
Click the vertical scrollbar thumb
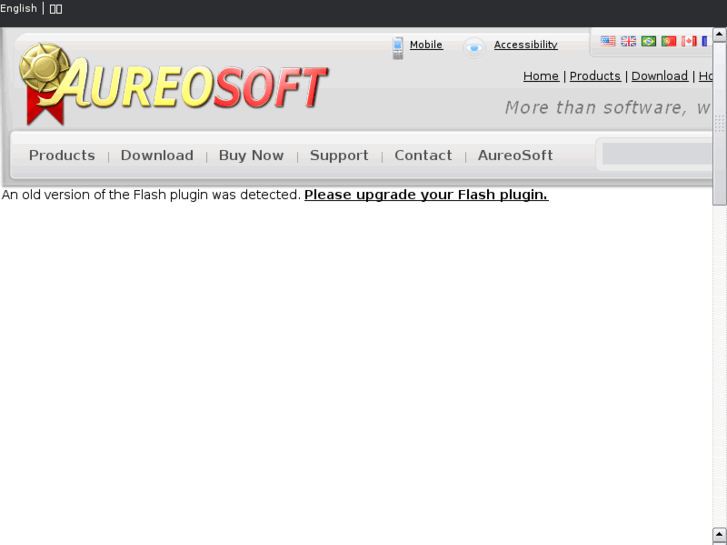pyautogui.click(x=719, y=123)
